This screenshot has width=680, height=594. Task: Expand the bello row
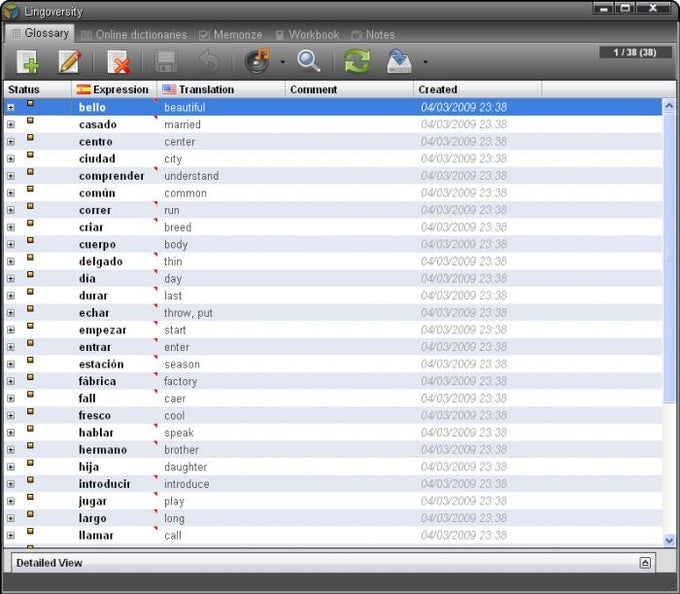[11, 107]
